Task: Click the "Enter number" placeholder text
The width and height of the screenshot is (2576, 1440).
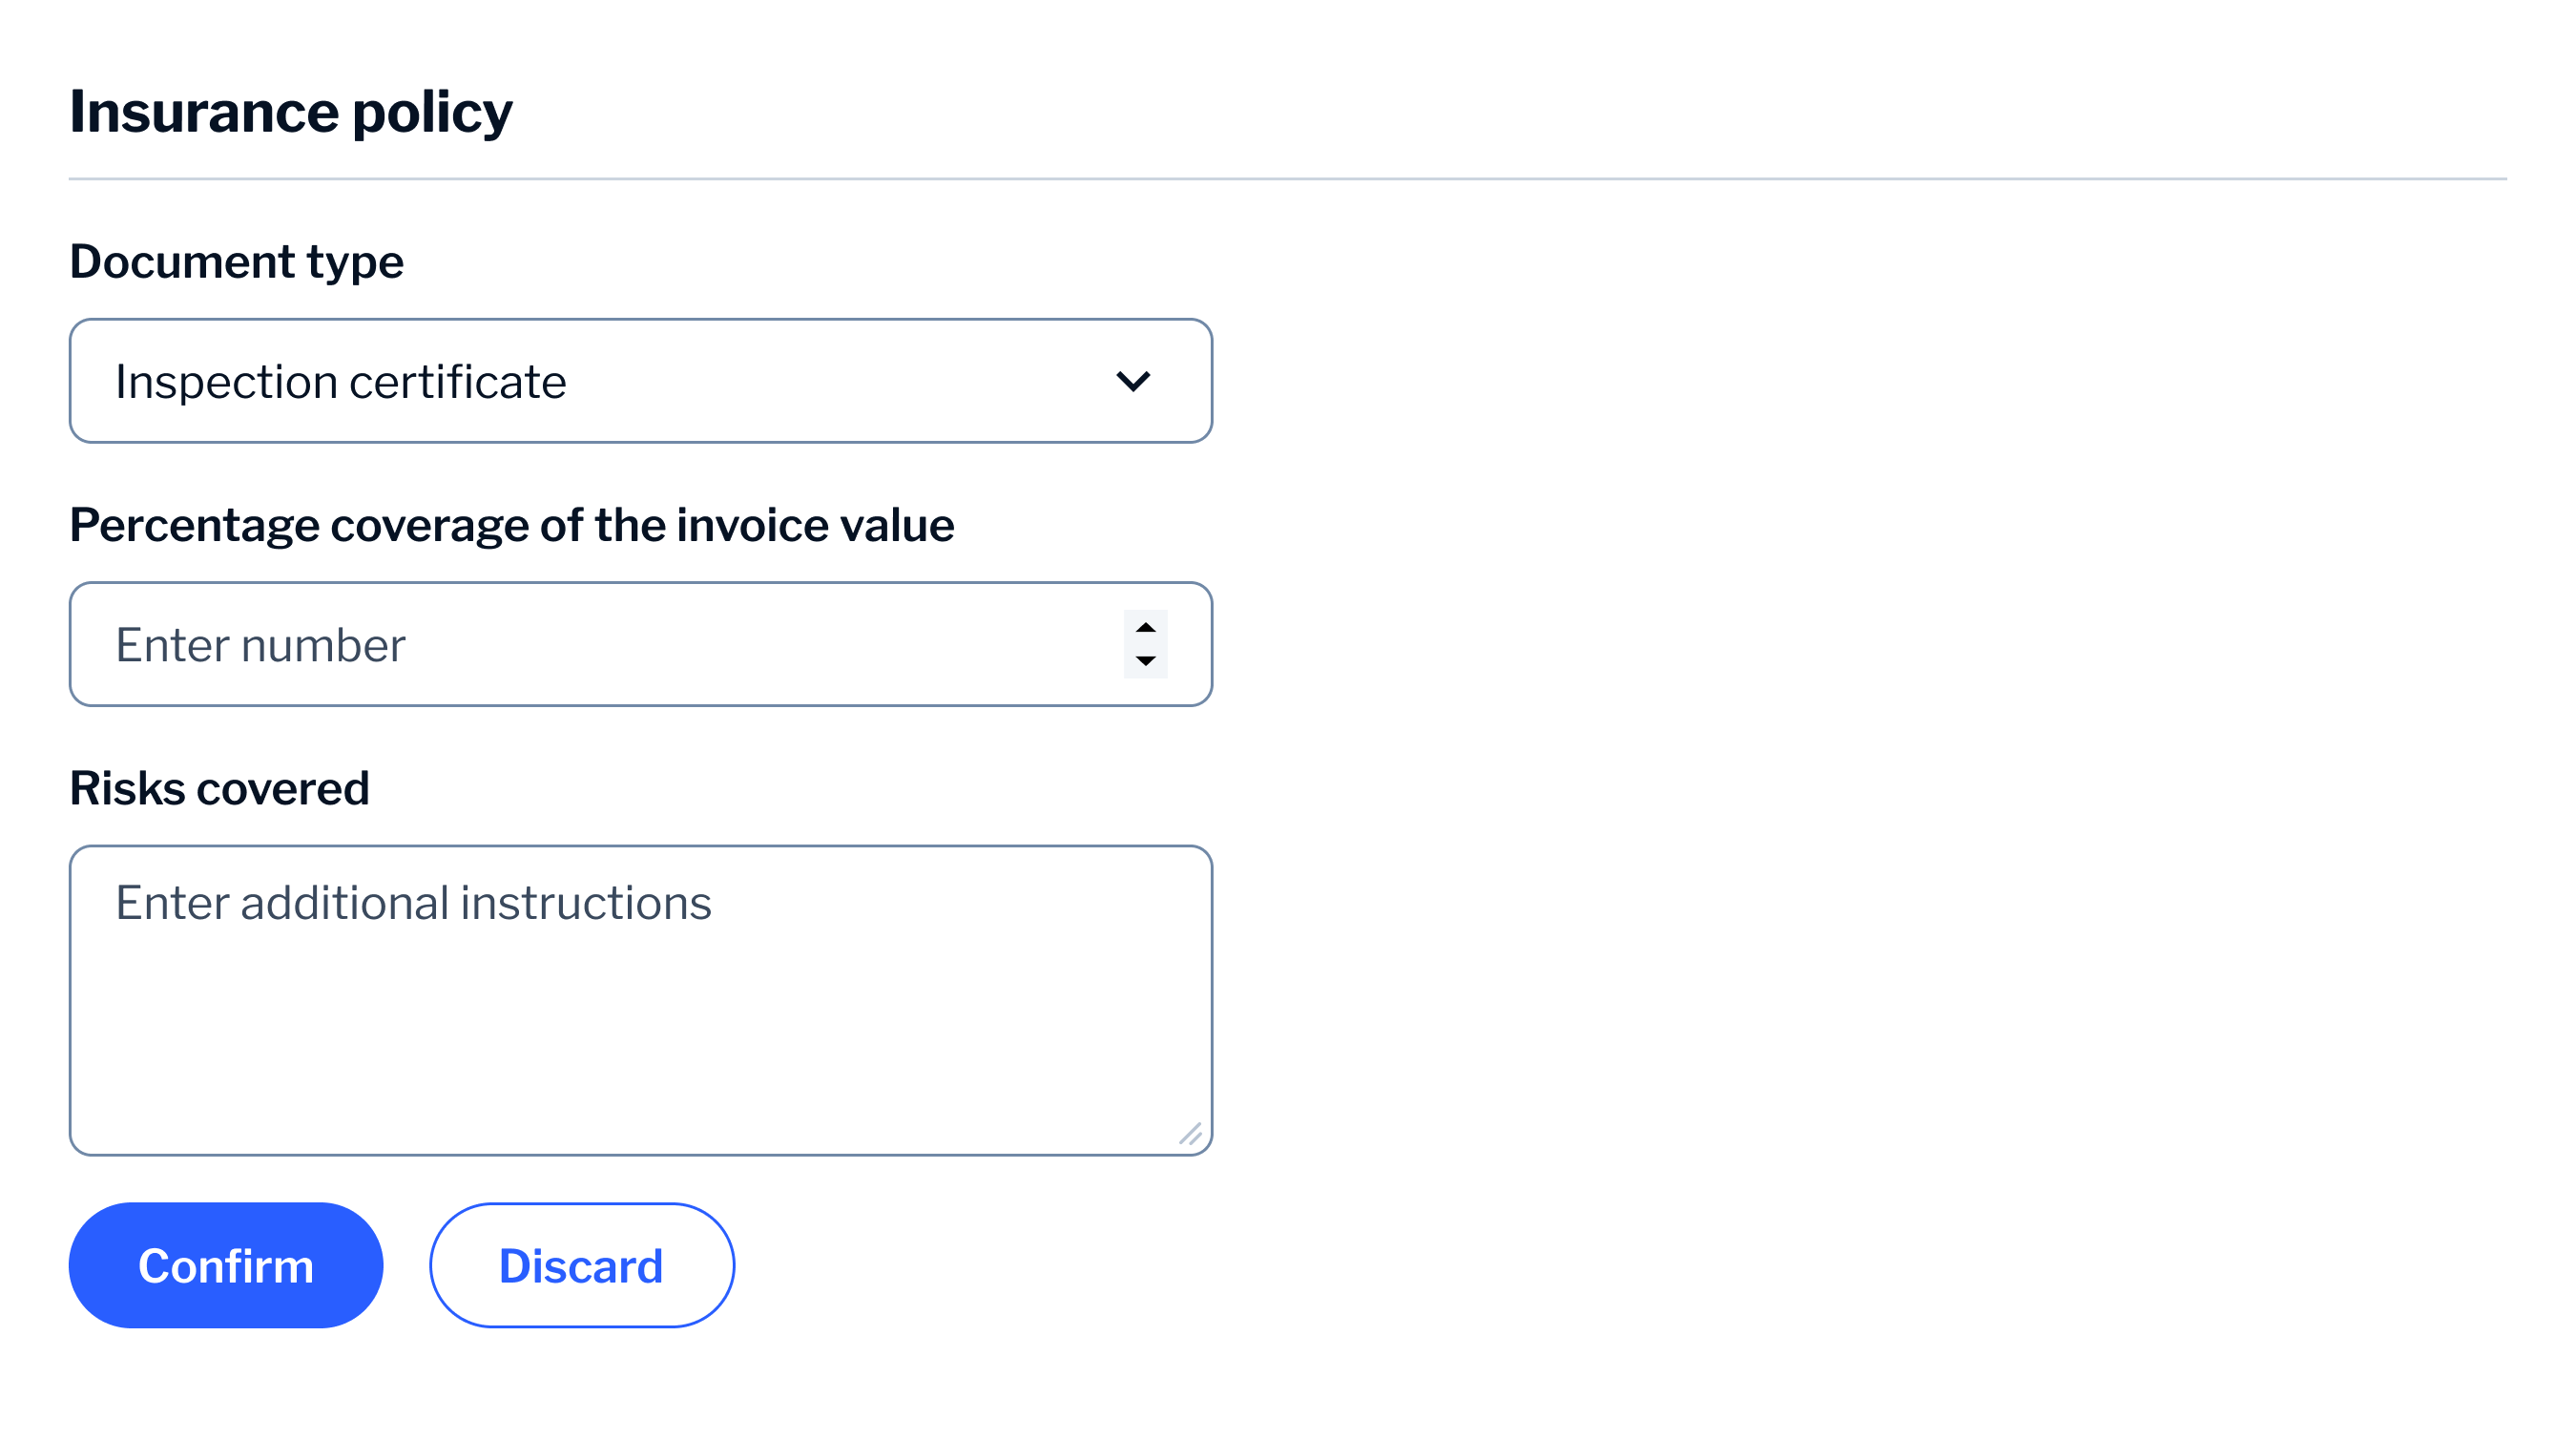Action: [x=260, y=645]
